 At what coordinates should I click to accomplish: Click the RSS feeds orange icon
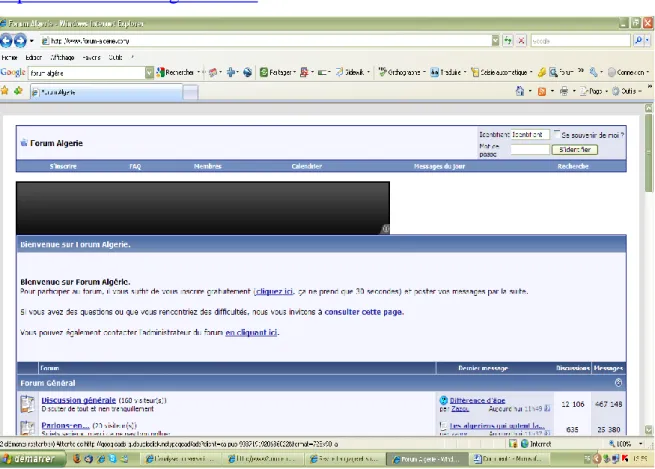tap(542, 91)
